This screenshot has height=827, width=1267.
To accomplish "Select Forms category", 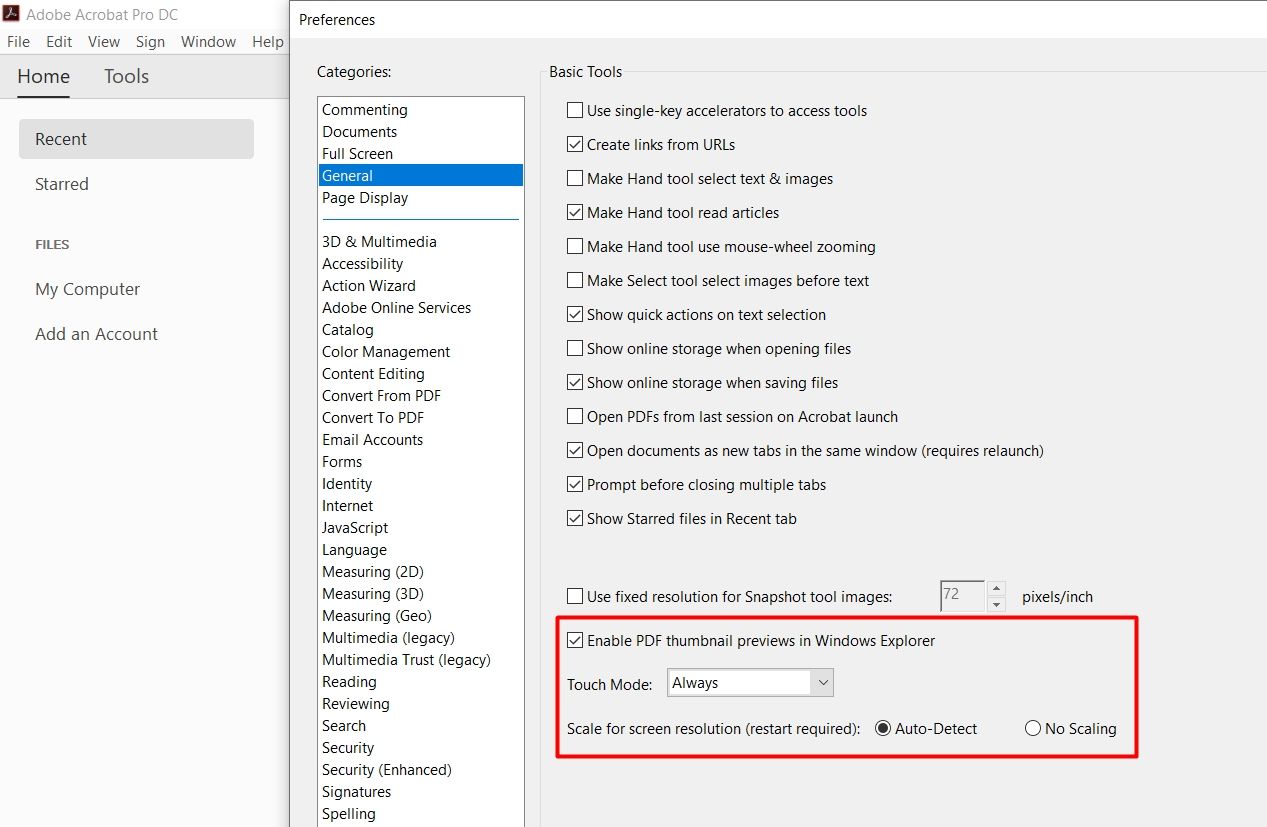I will click(x=421, y=462).
